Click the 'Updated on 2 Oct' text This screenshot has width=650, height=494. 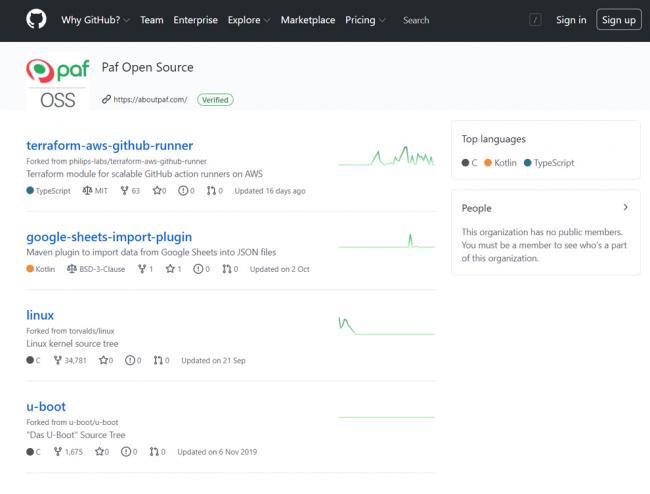pyautogui.click(x=279, y=269)
